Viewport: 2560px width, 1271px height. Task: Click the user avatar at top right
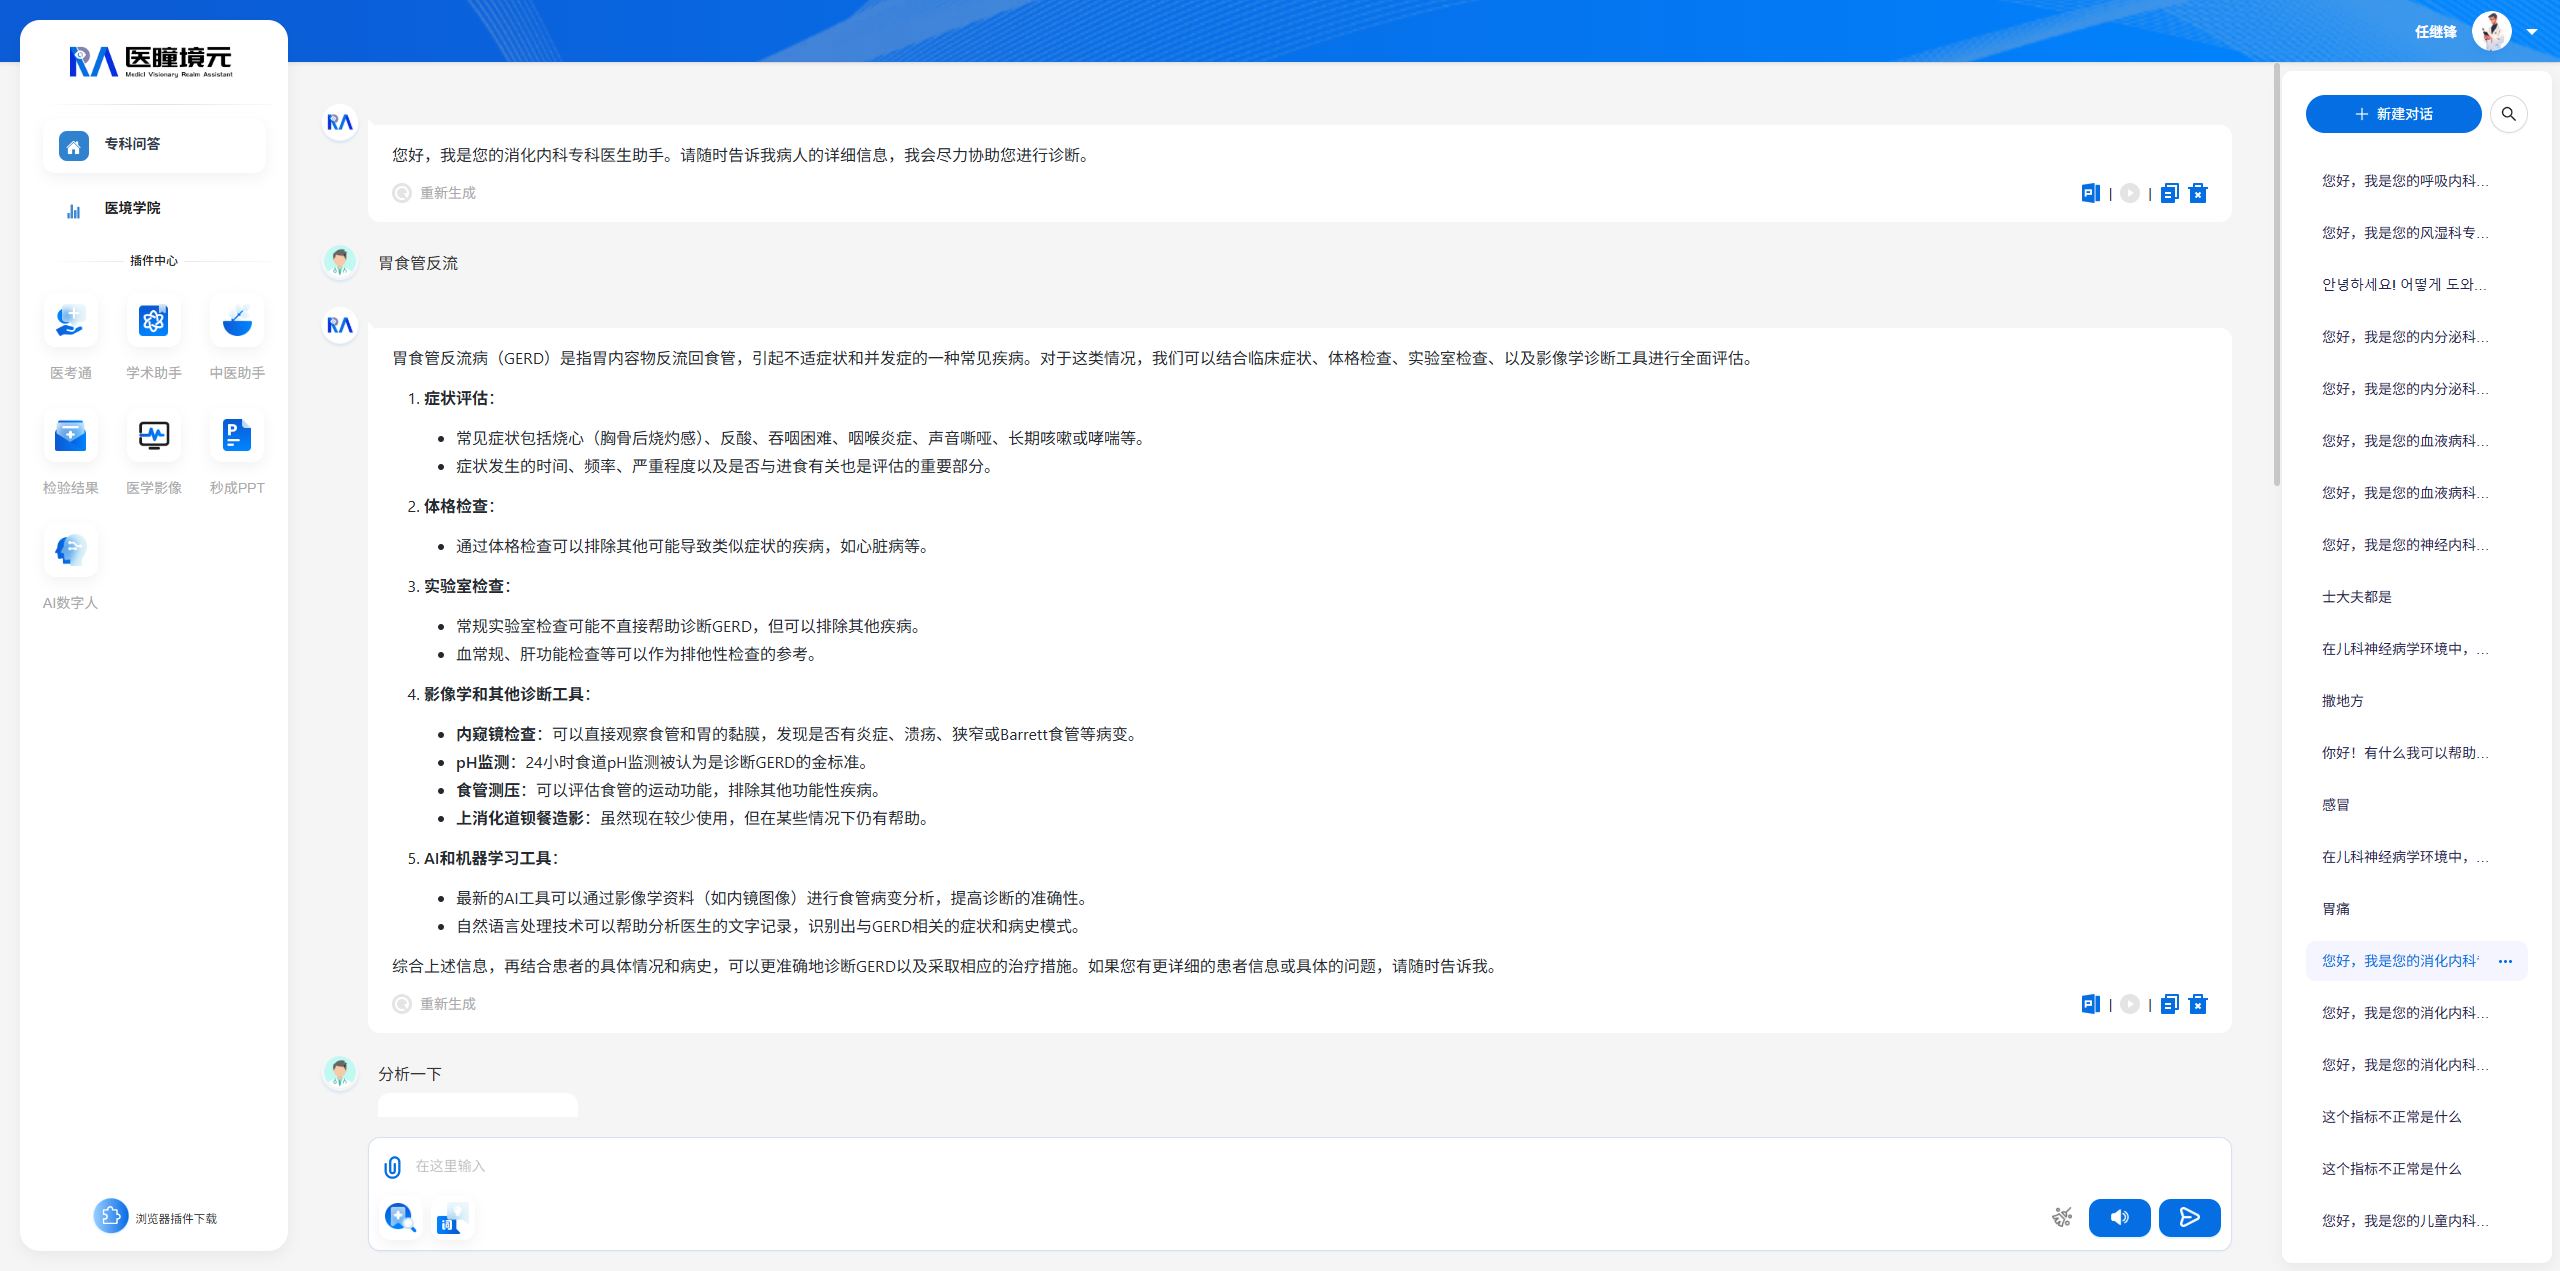(x=2491, y=31)
